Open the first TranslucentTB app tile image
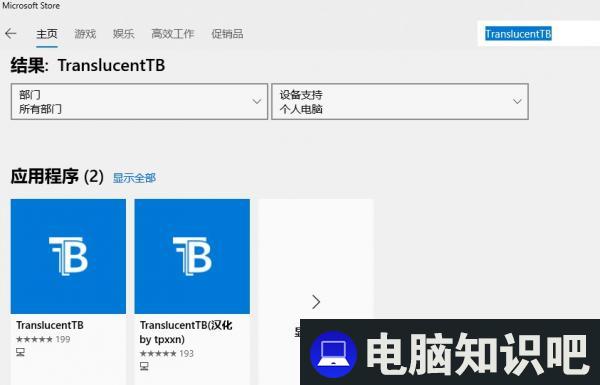This screenshot has width=600, height=385. point(68,256)
